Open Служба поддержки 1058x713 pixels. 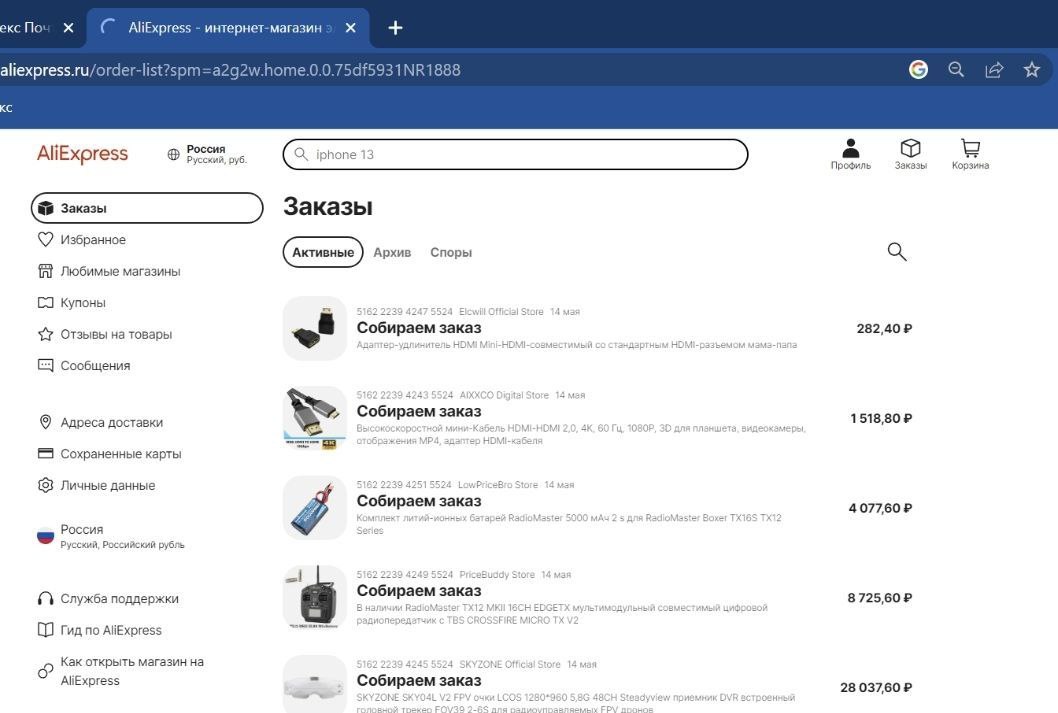108,598
